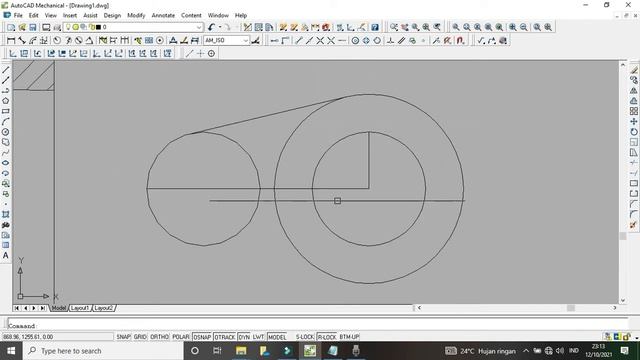Open the View menu
Screen dimensions: 640x360
pos(51,16)
